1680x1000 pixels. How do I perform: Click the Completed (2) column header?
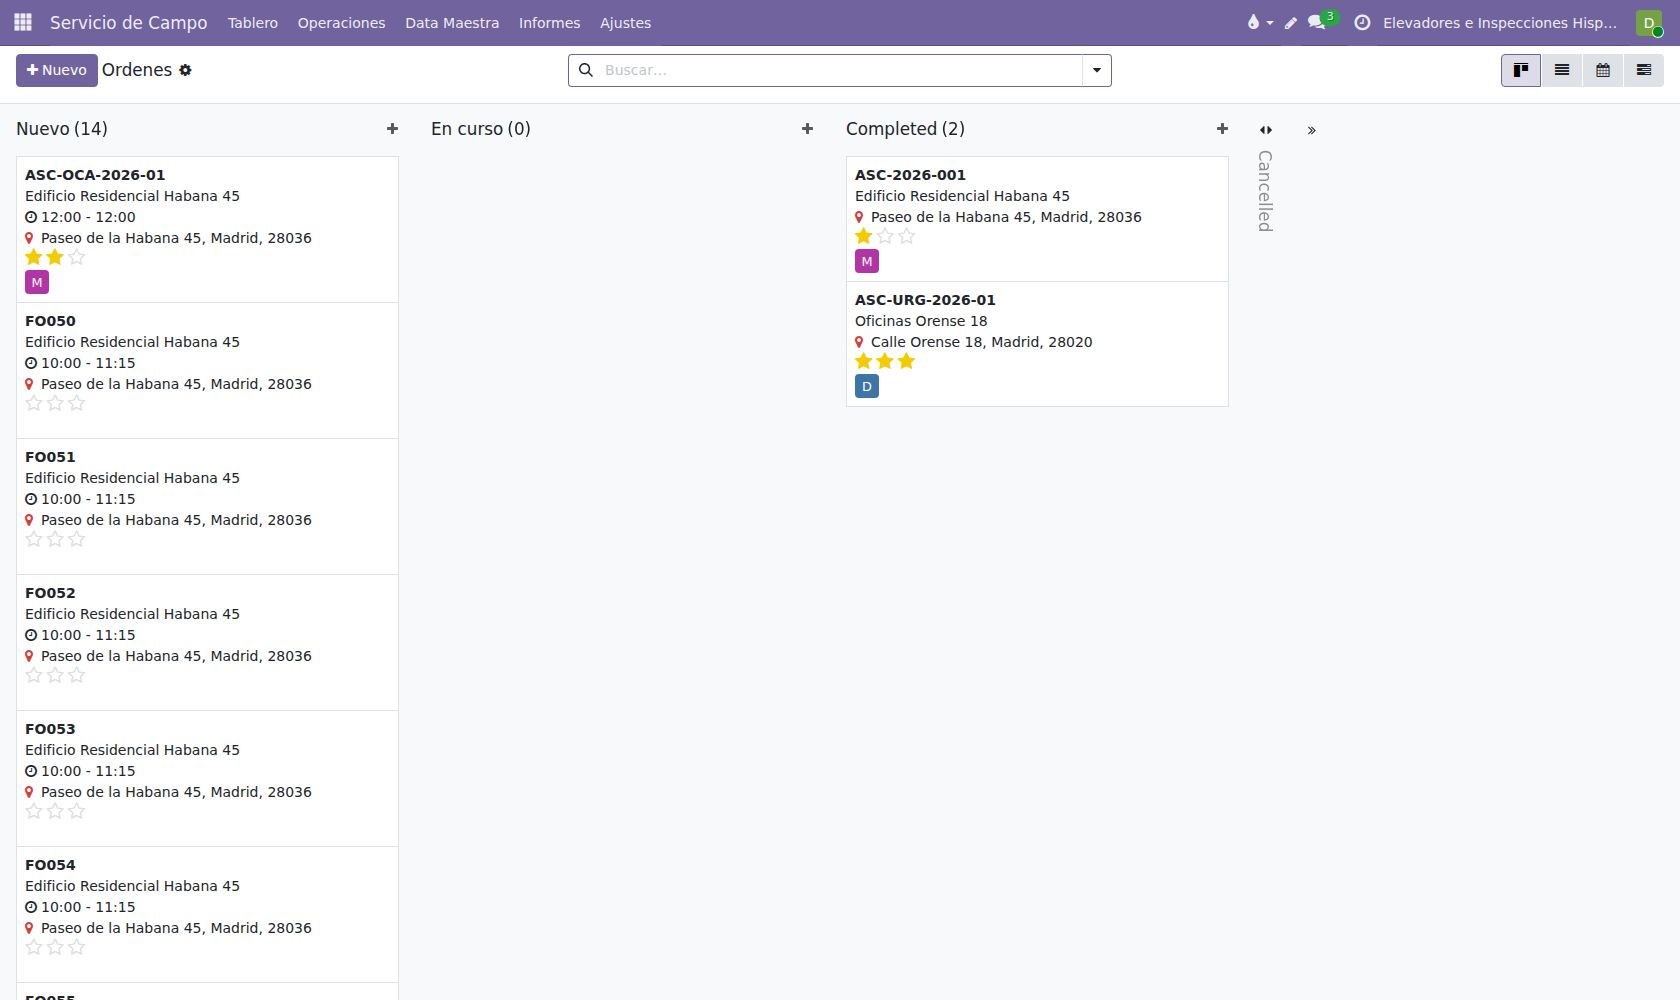pyautogui.click(x=905, y=129)
